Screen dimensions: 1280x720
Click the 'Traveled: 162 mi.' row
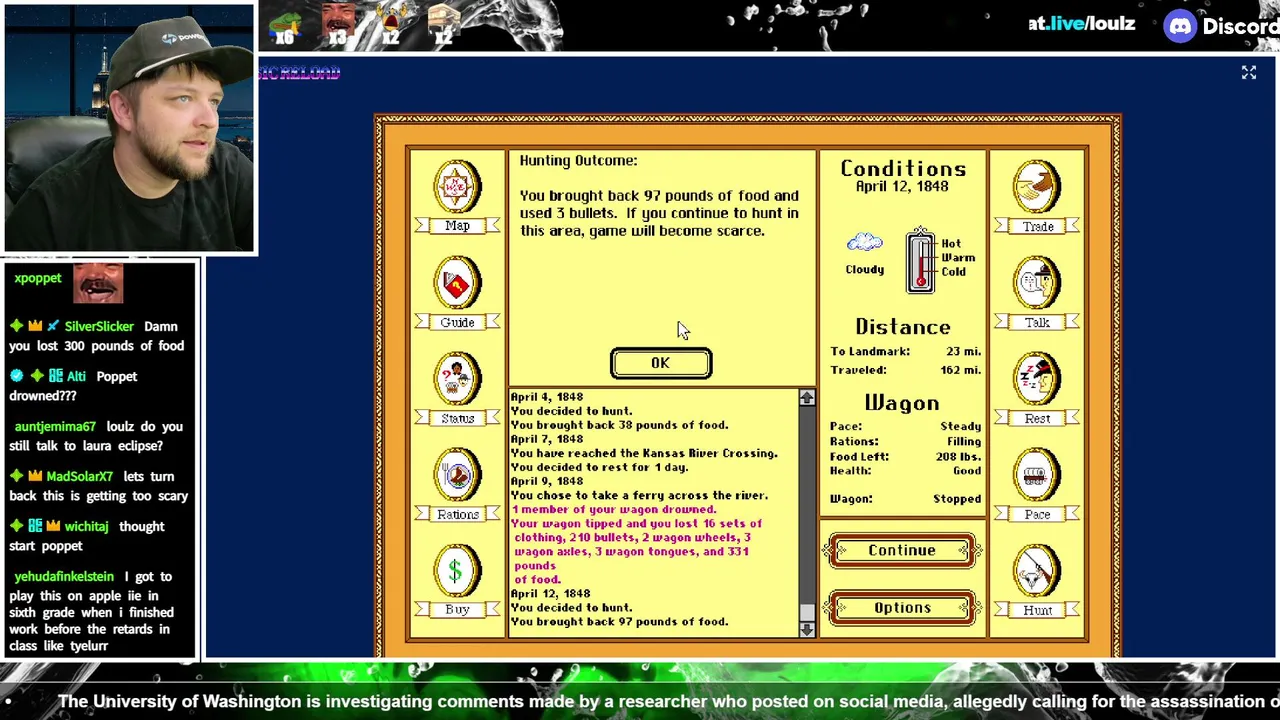pyautogui.click(x=905, y=370)
